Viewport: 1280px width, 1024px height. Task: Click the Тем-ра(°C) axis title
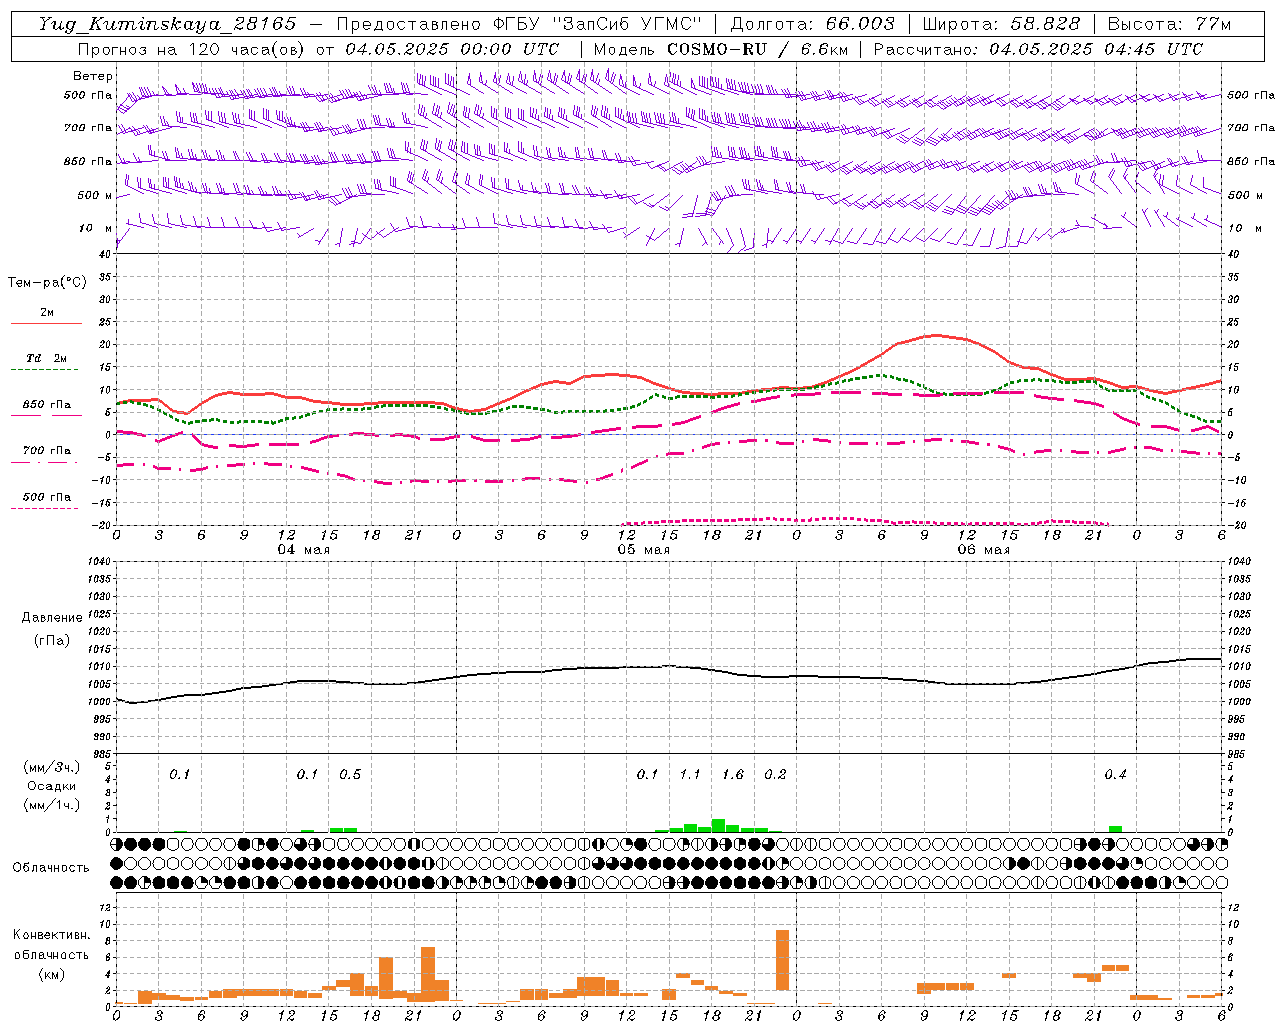tap(47, 283)
